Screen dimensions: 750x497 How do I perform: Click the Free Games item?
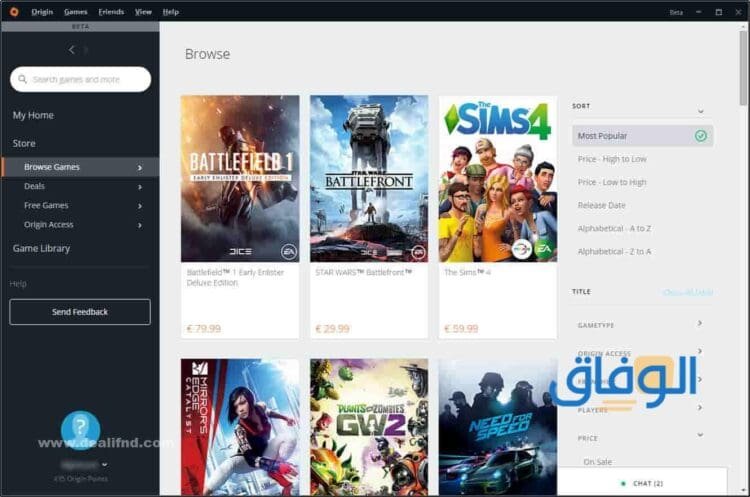(x=46, y=205)
